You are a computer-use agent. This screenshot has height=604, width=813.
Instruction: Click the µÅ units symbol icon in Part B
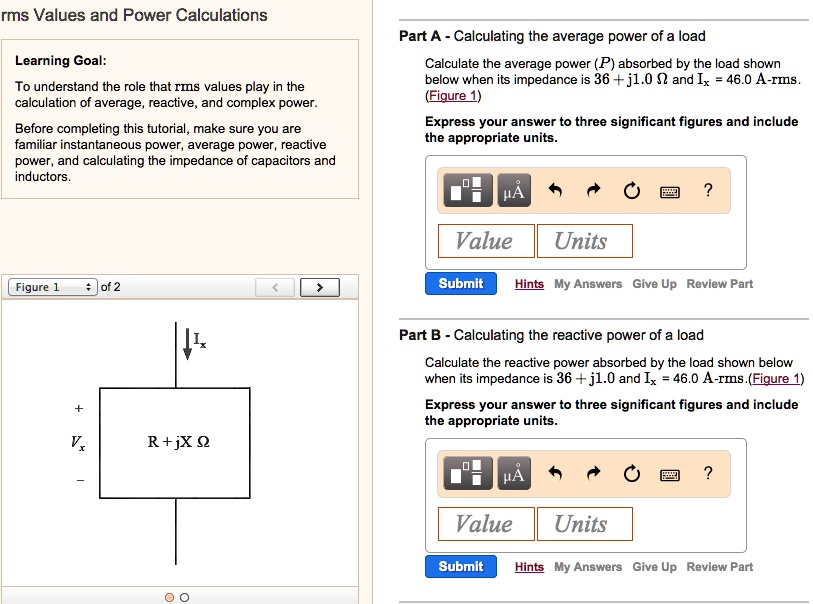point(511,473)
